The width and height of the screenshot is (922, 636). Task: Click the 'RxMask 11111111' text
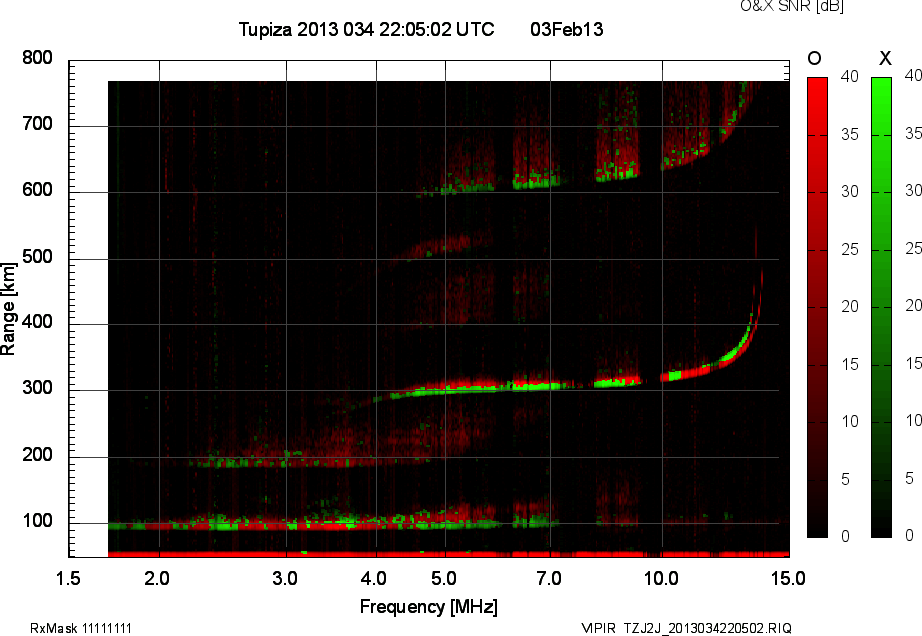click(81, 628)
